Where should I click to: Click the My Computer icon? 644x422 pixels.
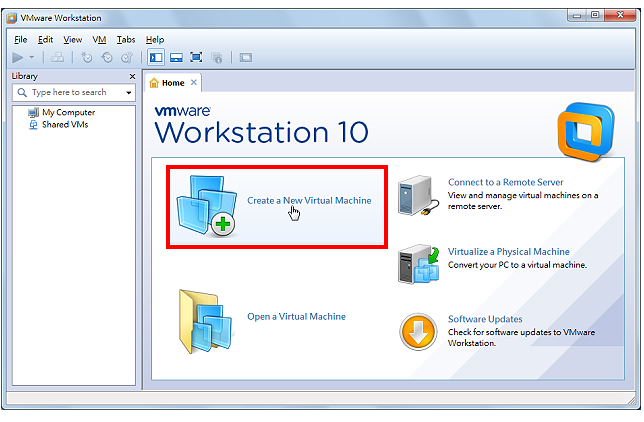[33, 113]
